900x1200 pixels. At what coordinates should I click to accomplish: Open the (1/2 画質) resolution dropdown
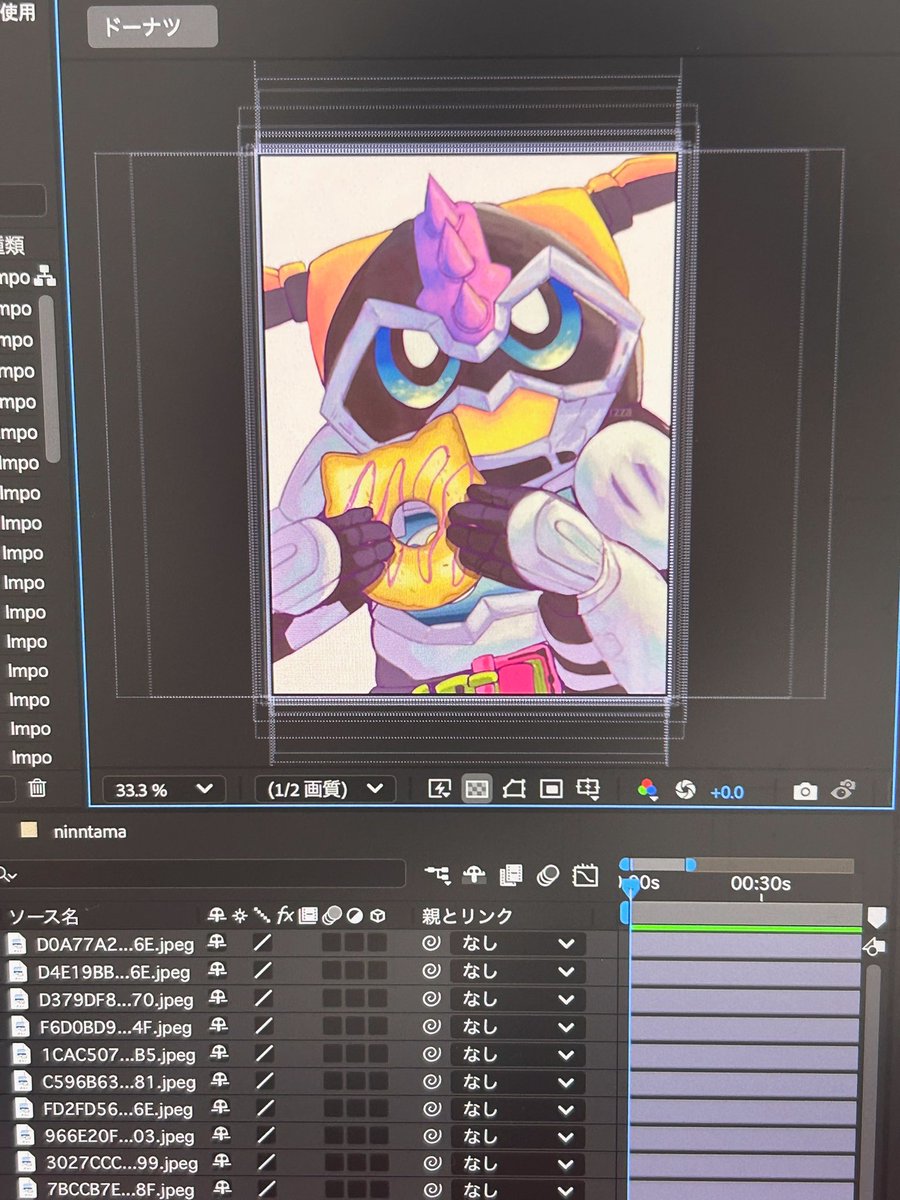tap(325, 789)
